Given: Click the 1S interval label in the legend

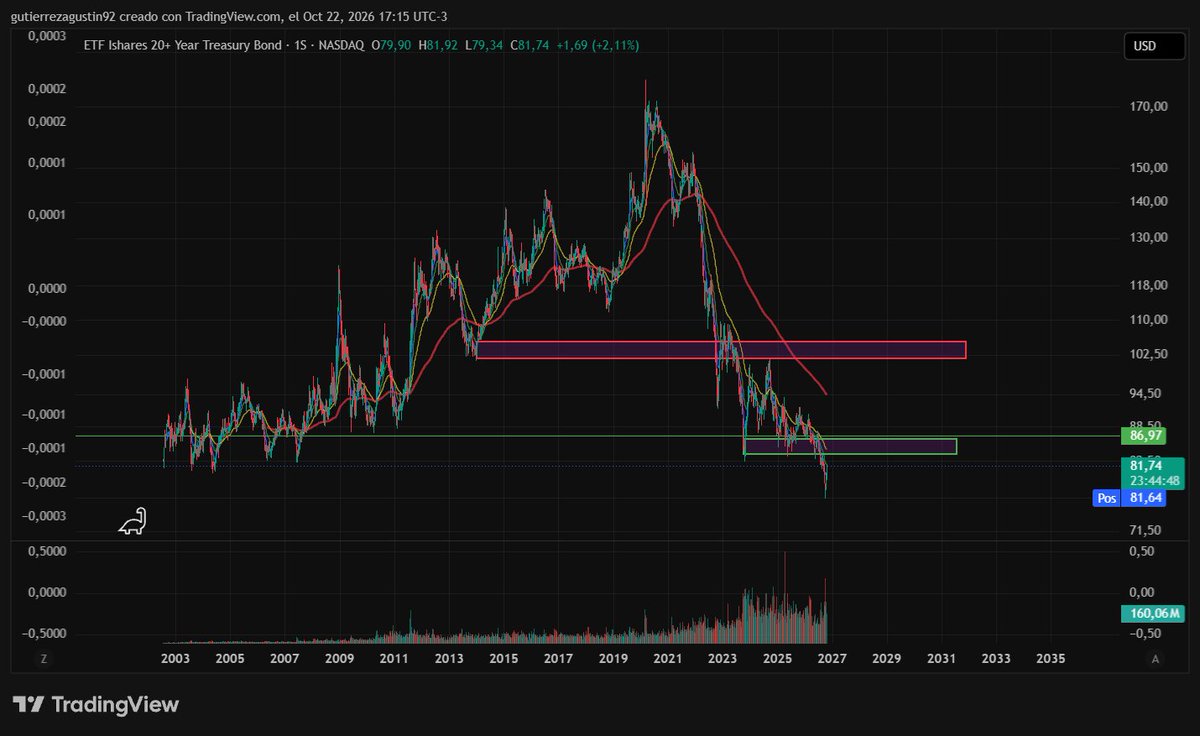Looking at the screenshot, I should [300, 45].
